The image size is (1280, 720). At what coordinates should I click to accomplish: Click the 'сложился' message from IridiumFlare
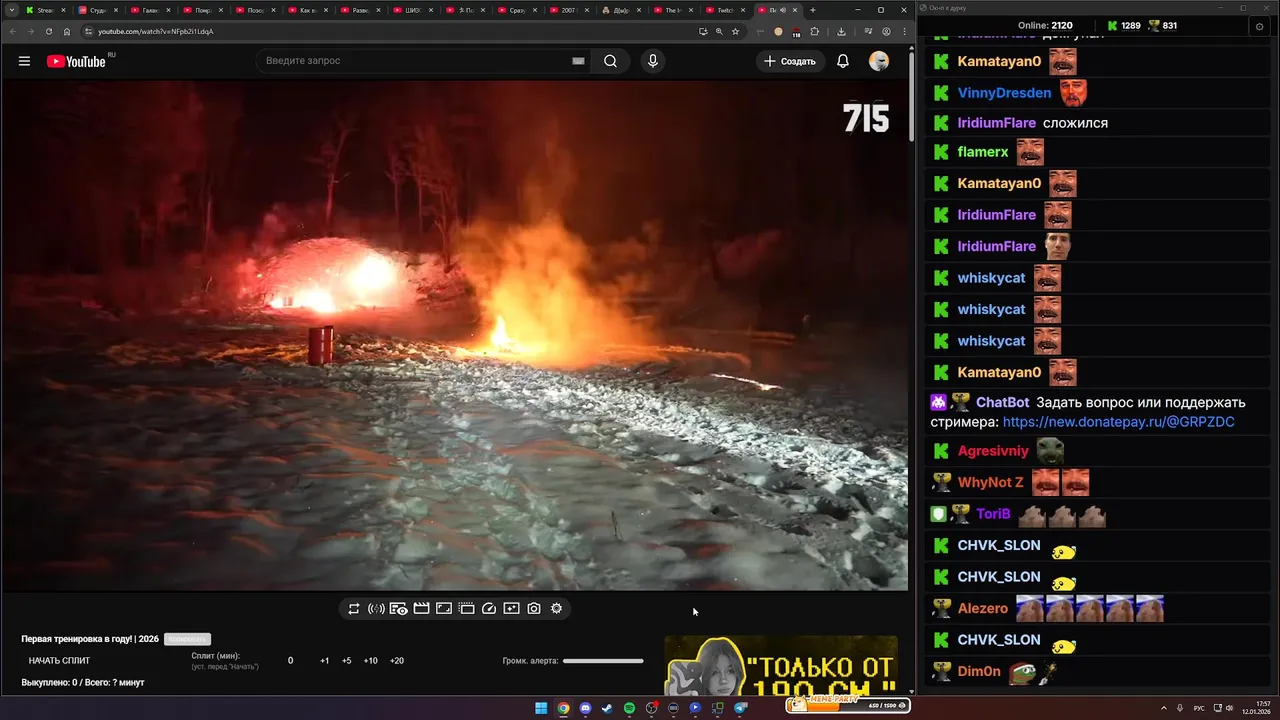click(1075, 123)
